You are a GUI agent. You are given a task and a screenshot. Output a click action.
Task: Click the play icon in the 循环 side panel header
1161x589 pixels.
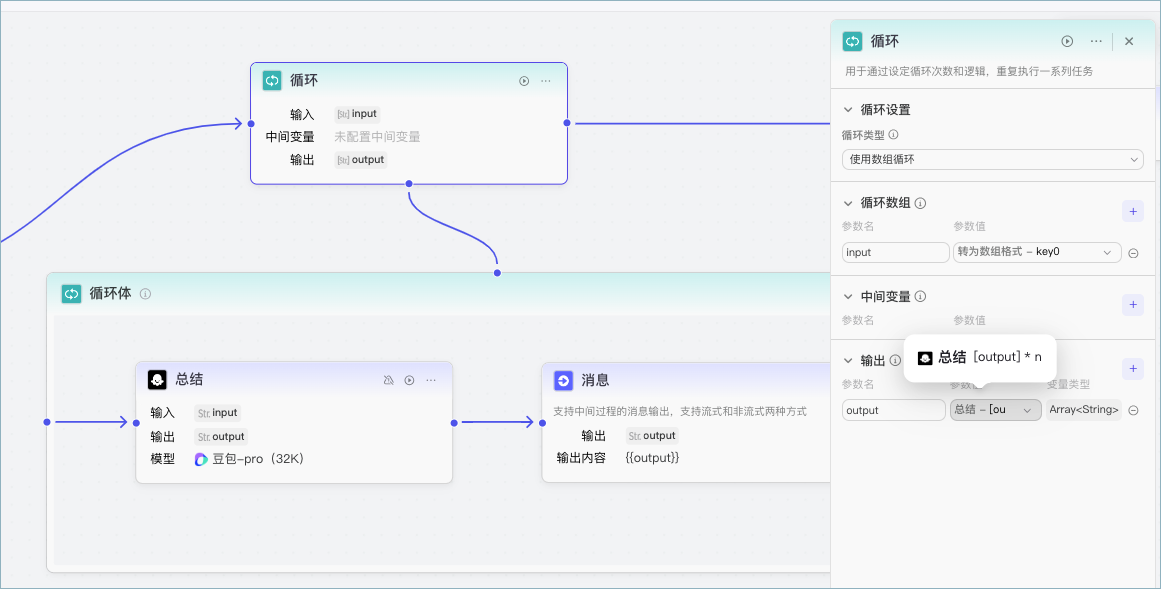(x=1067, y=41)
